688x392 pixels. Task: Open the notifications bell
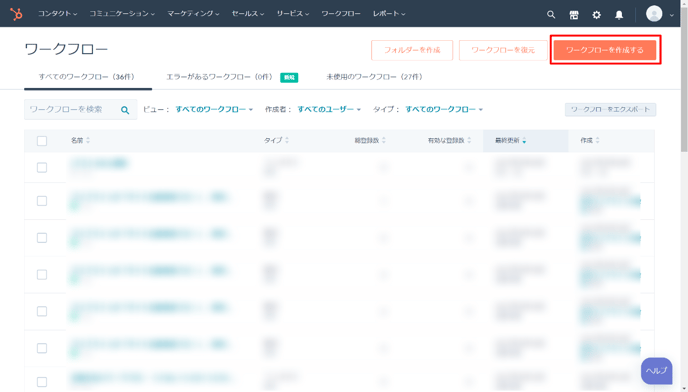click(x=619, y=15)
